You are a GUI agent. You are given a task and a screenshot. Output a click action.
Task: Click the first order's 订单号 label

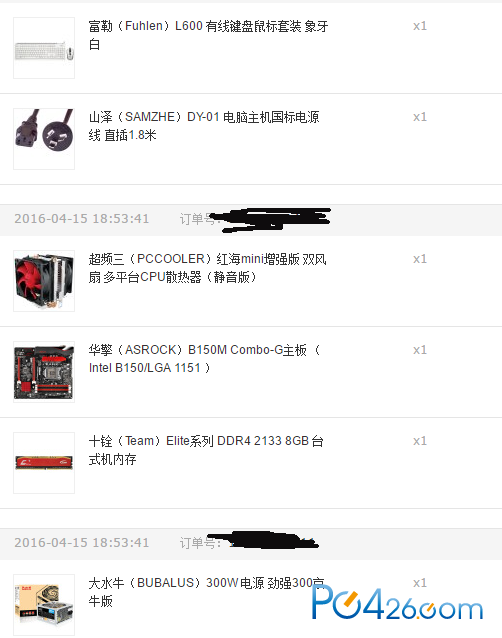click(x=199, y=219)
